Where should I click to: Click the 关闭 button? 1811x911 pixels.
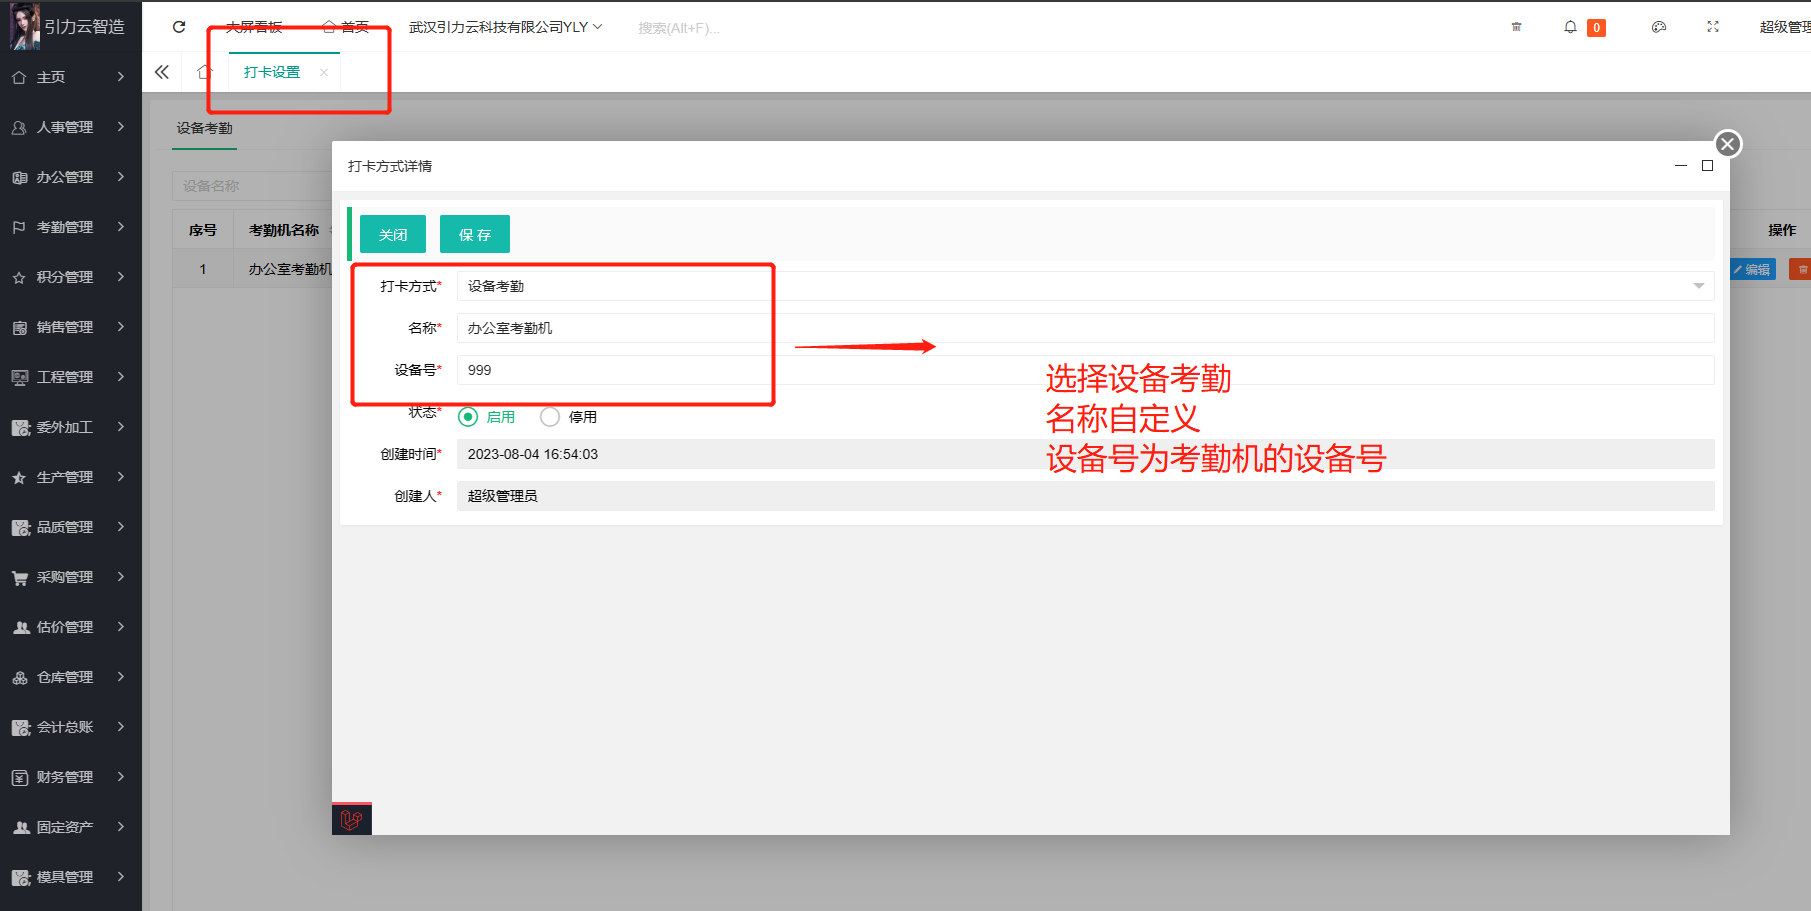[x=393, y=235]
